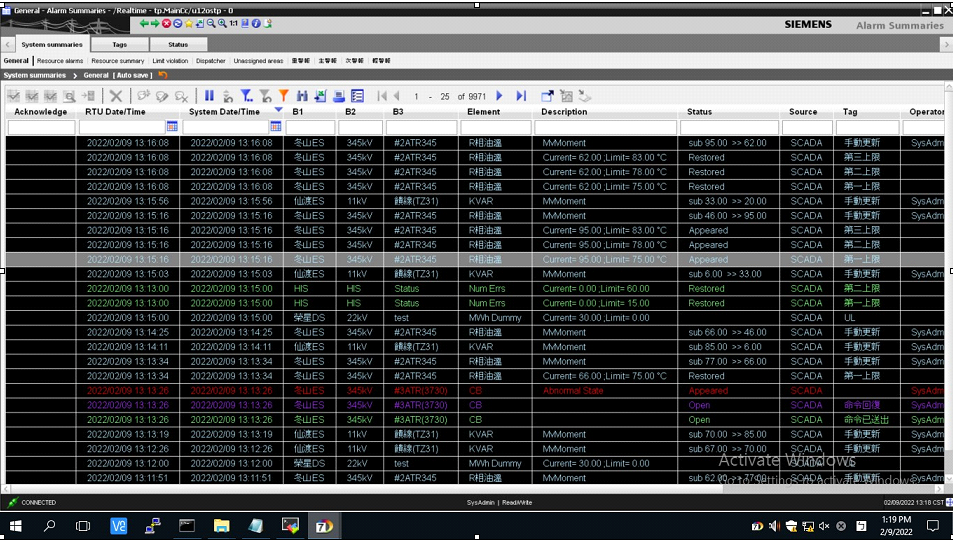Switch to the Tags tab

coord(119,44)
